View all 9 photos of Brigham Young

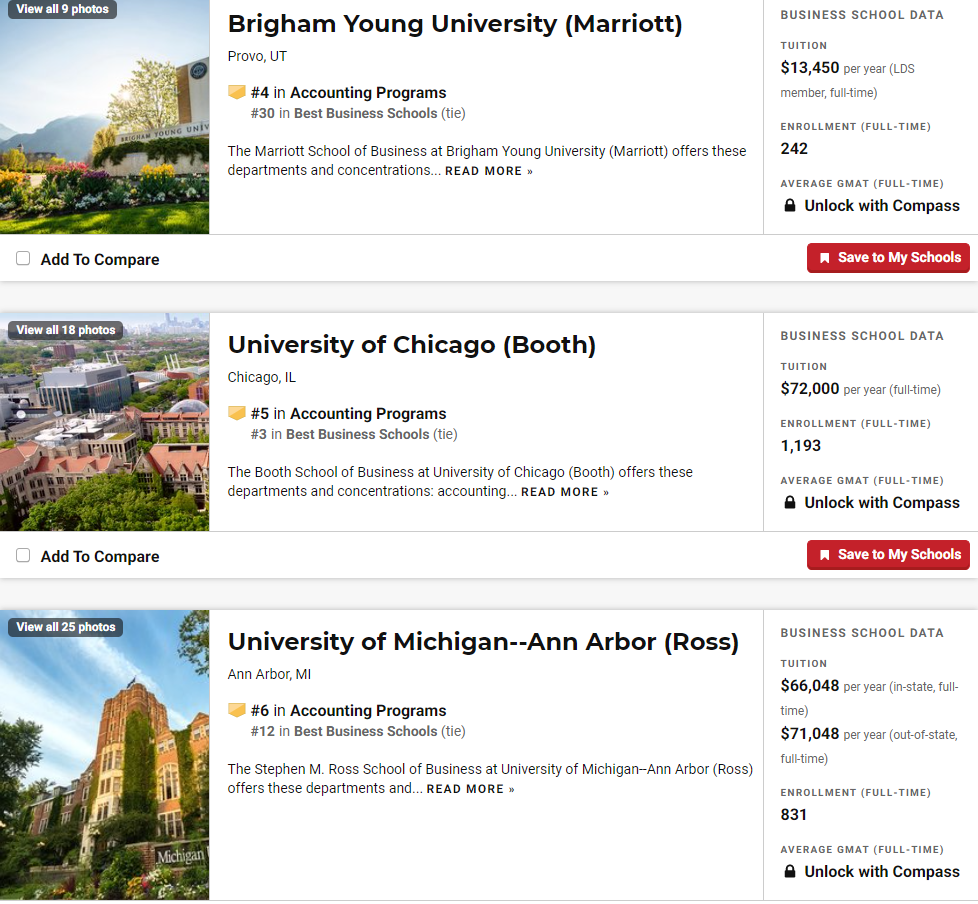pos(62,9)
